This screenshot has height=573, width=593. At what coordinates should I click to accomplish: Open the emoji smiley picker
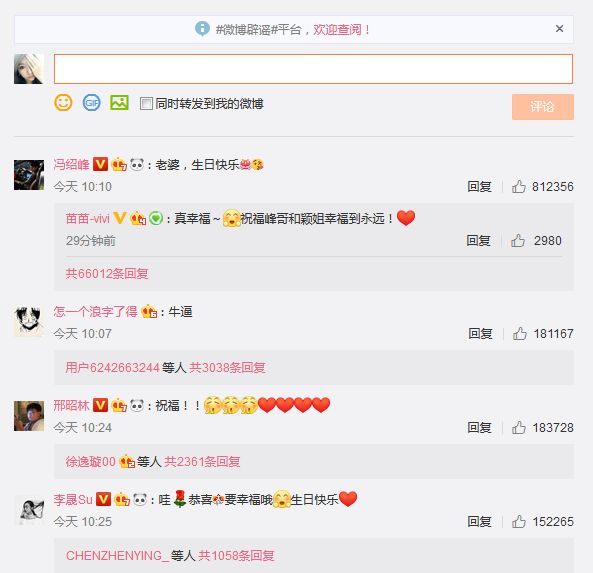pos(63,102)
